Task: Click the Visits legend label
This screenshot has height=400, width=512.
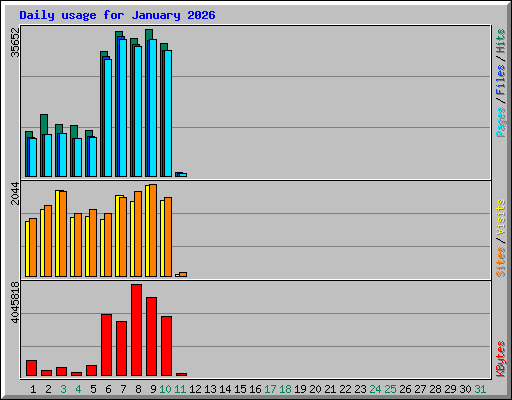Action: [x=501, y=217]
